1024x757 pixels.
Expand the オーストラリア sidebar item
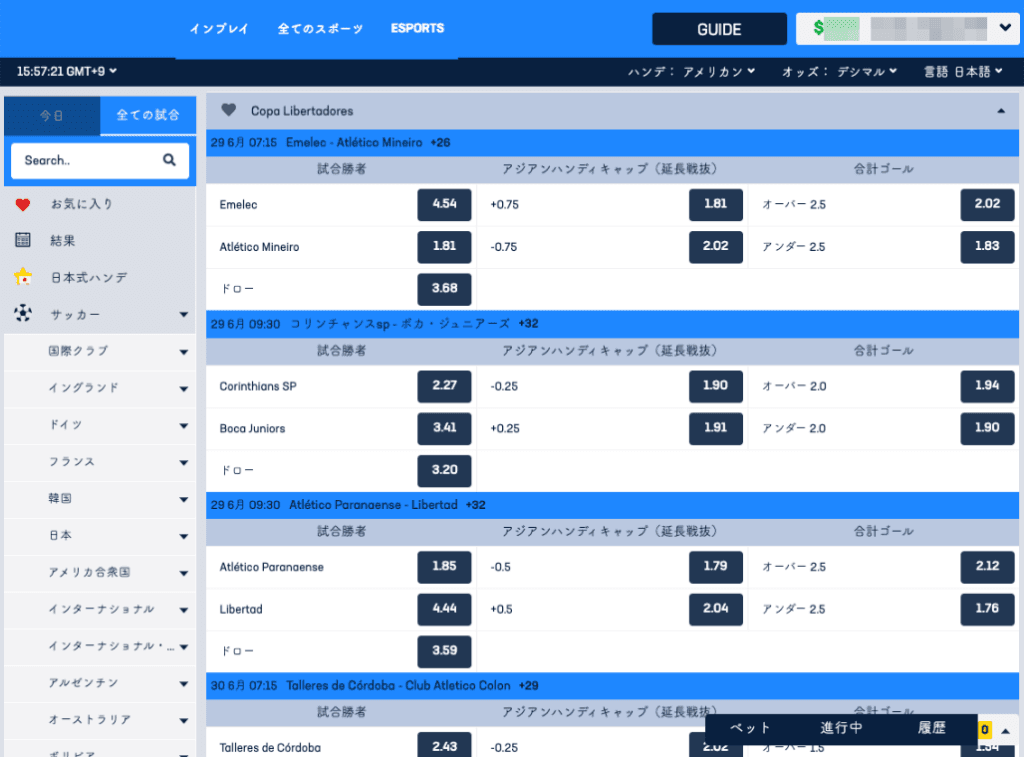(184, 720)
